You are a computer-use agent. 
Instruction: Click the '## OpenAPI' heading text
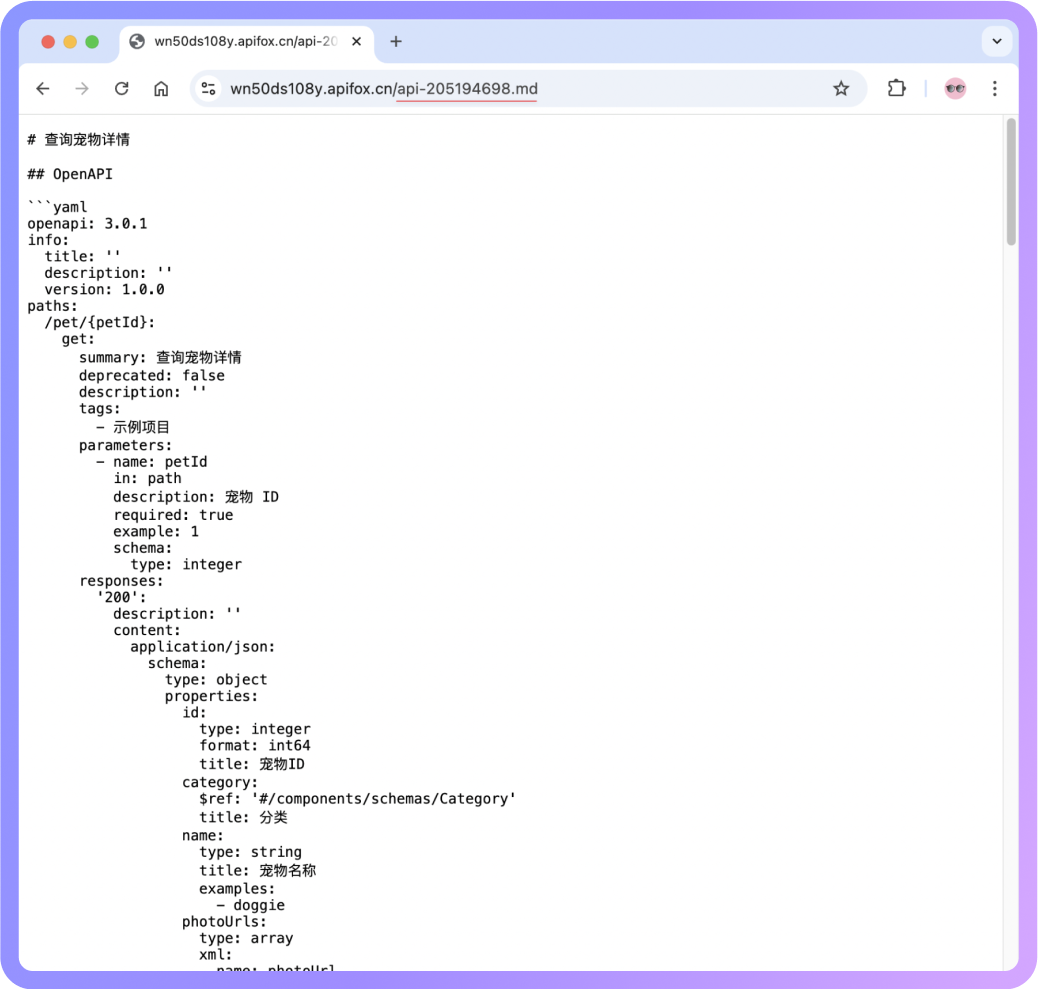(70, 174)
